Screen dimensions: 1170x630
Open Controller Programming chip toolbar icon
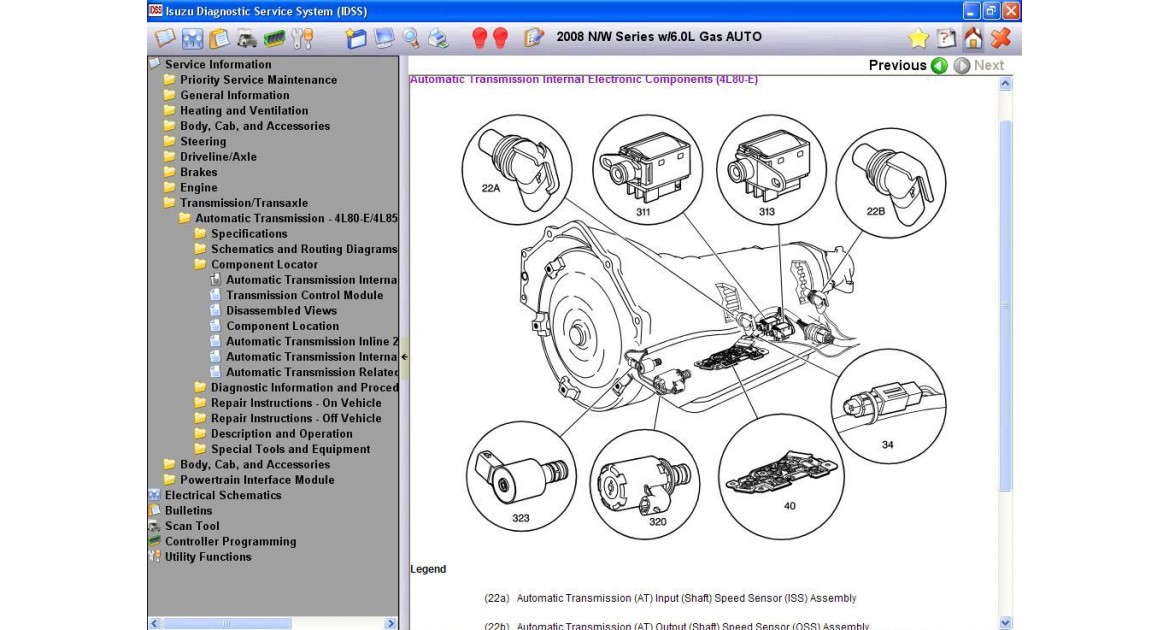point(275,37)
